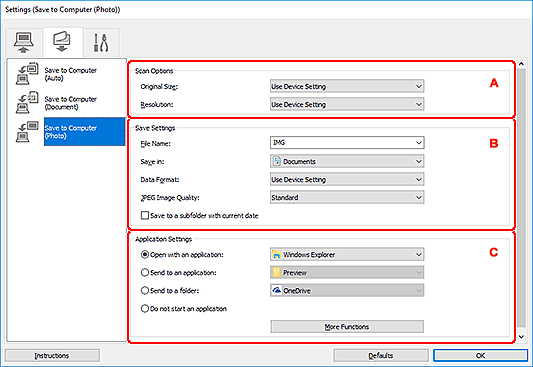533x367 pixels.
Task: Open the JPEG Image Quality dropdown
Action: coord(347,197)
